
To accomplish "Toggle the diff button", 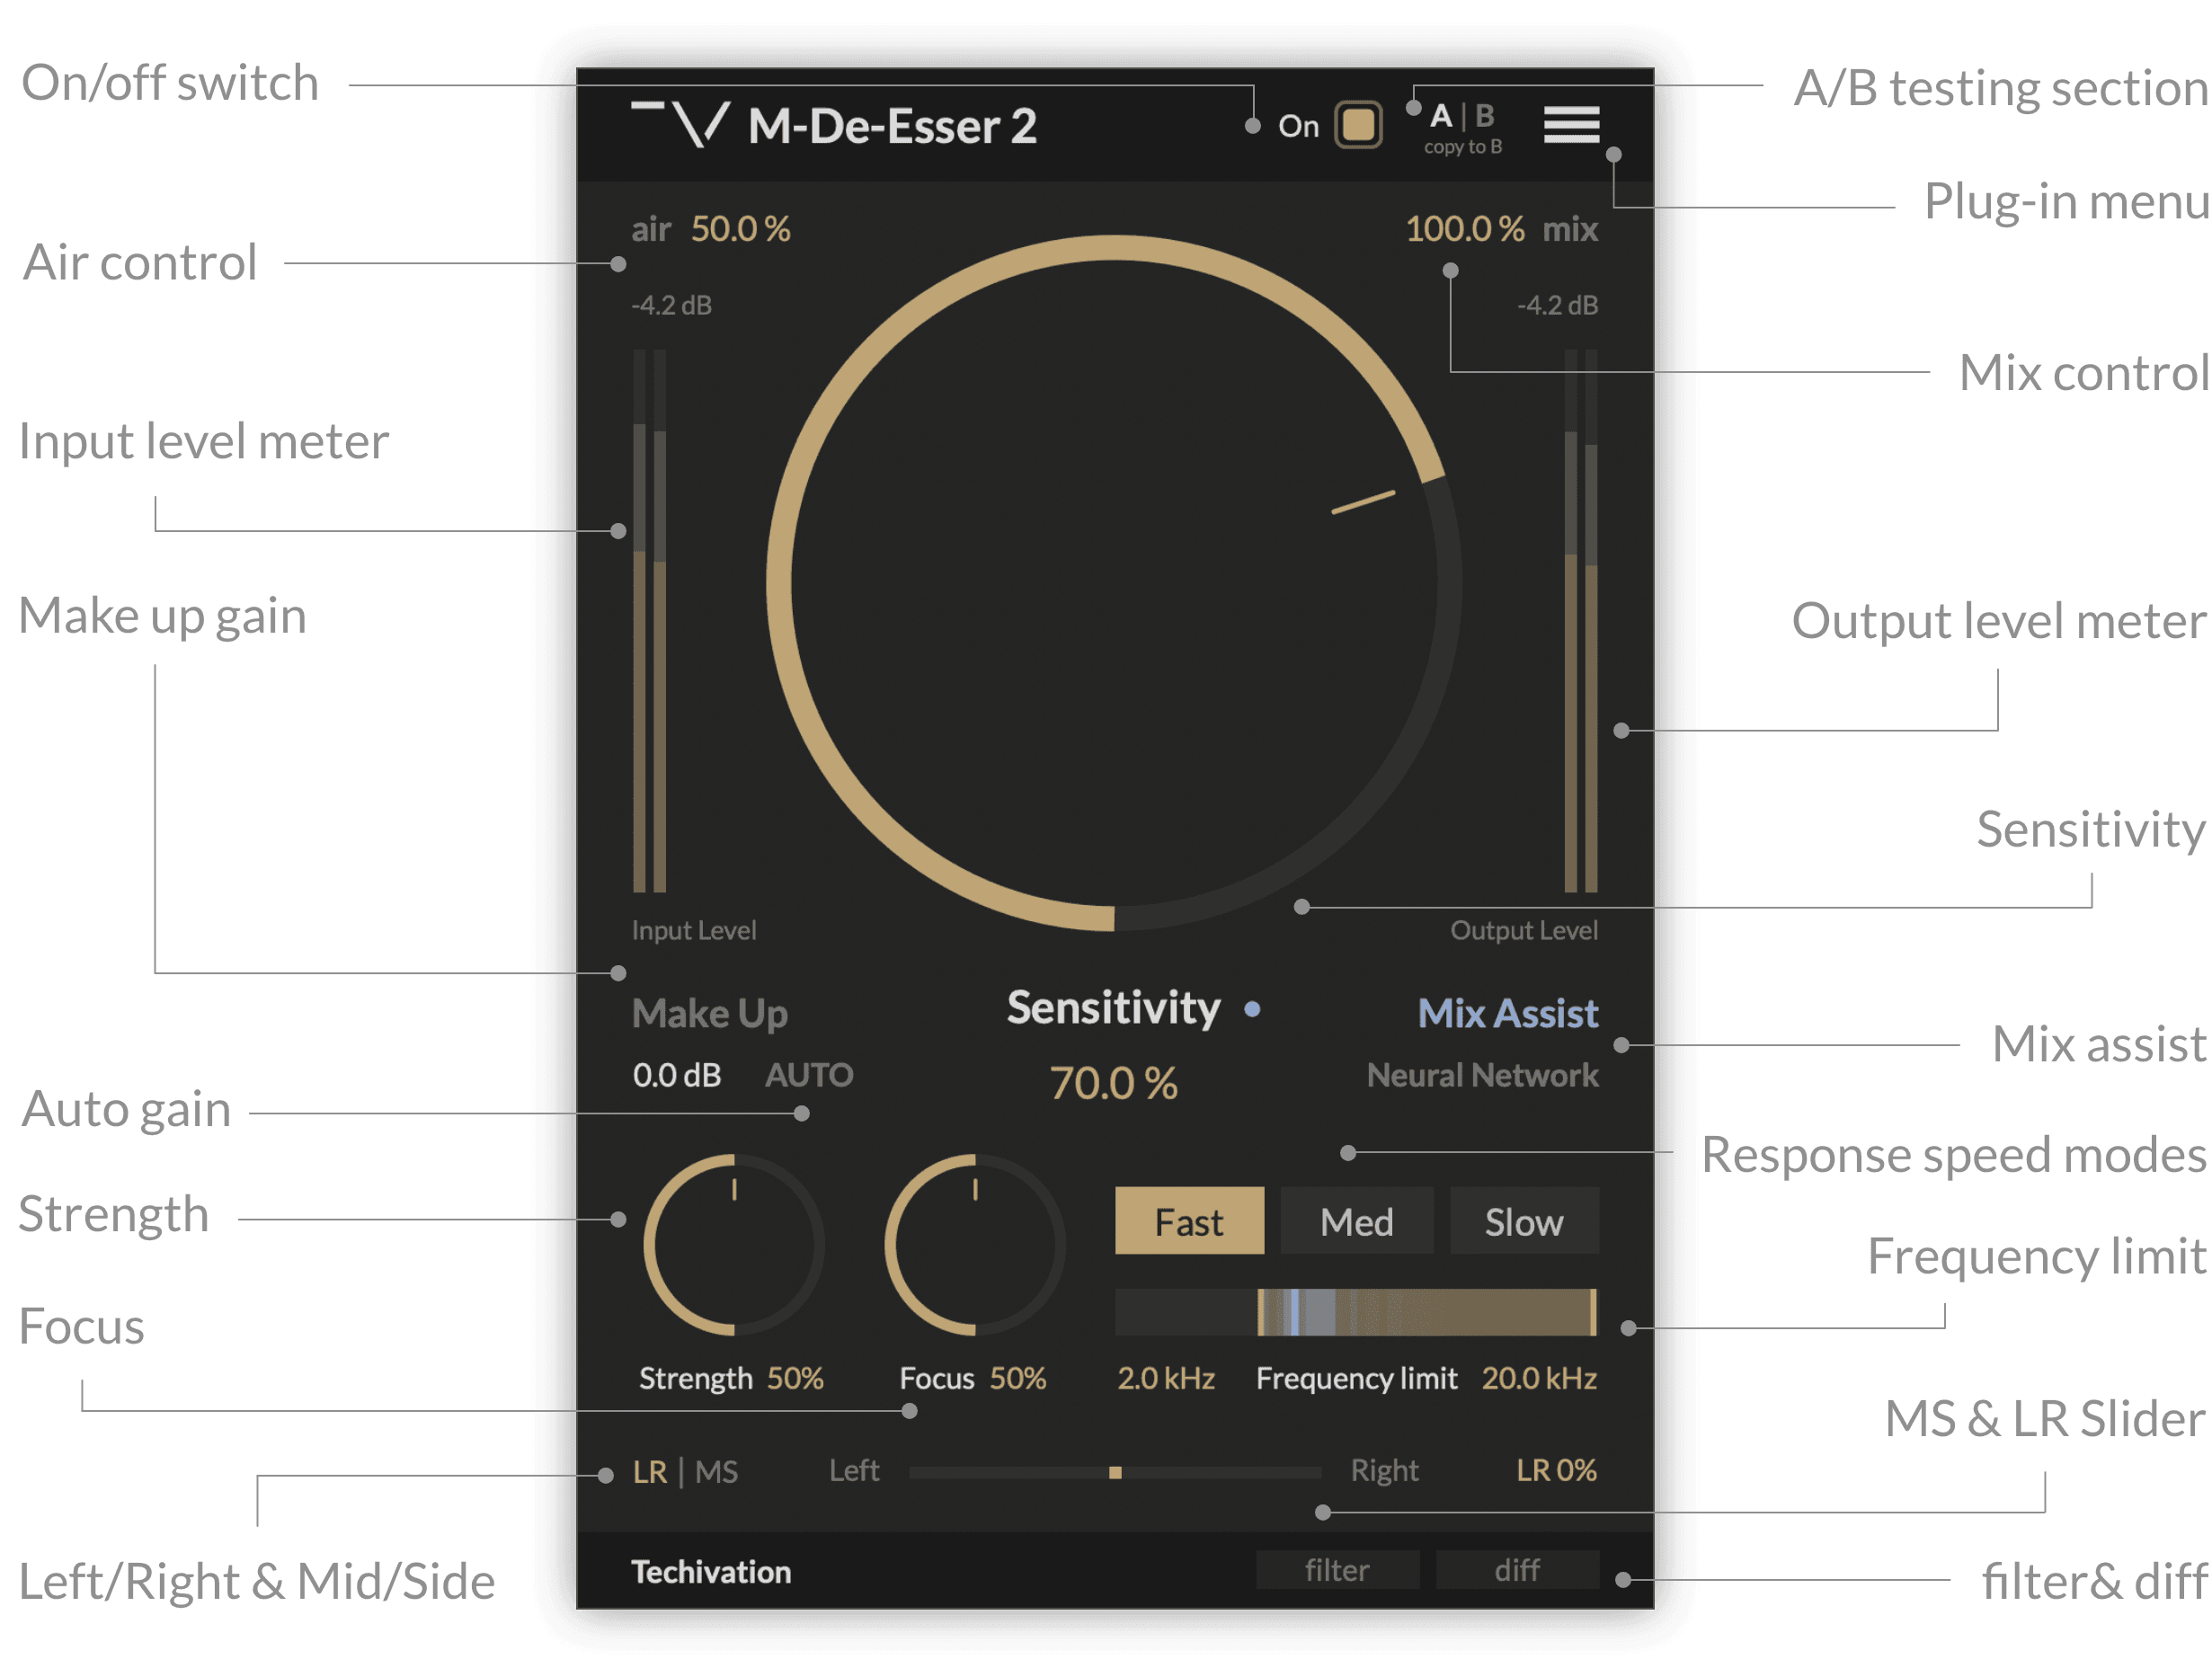I will (1517, 1570).
